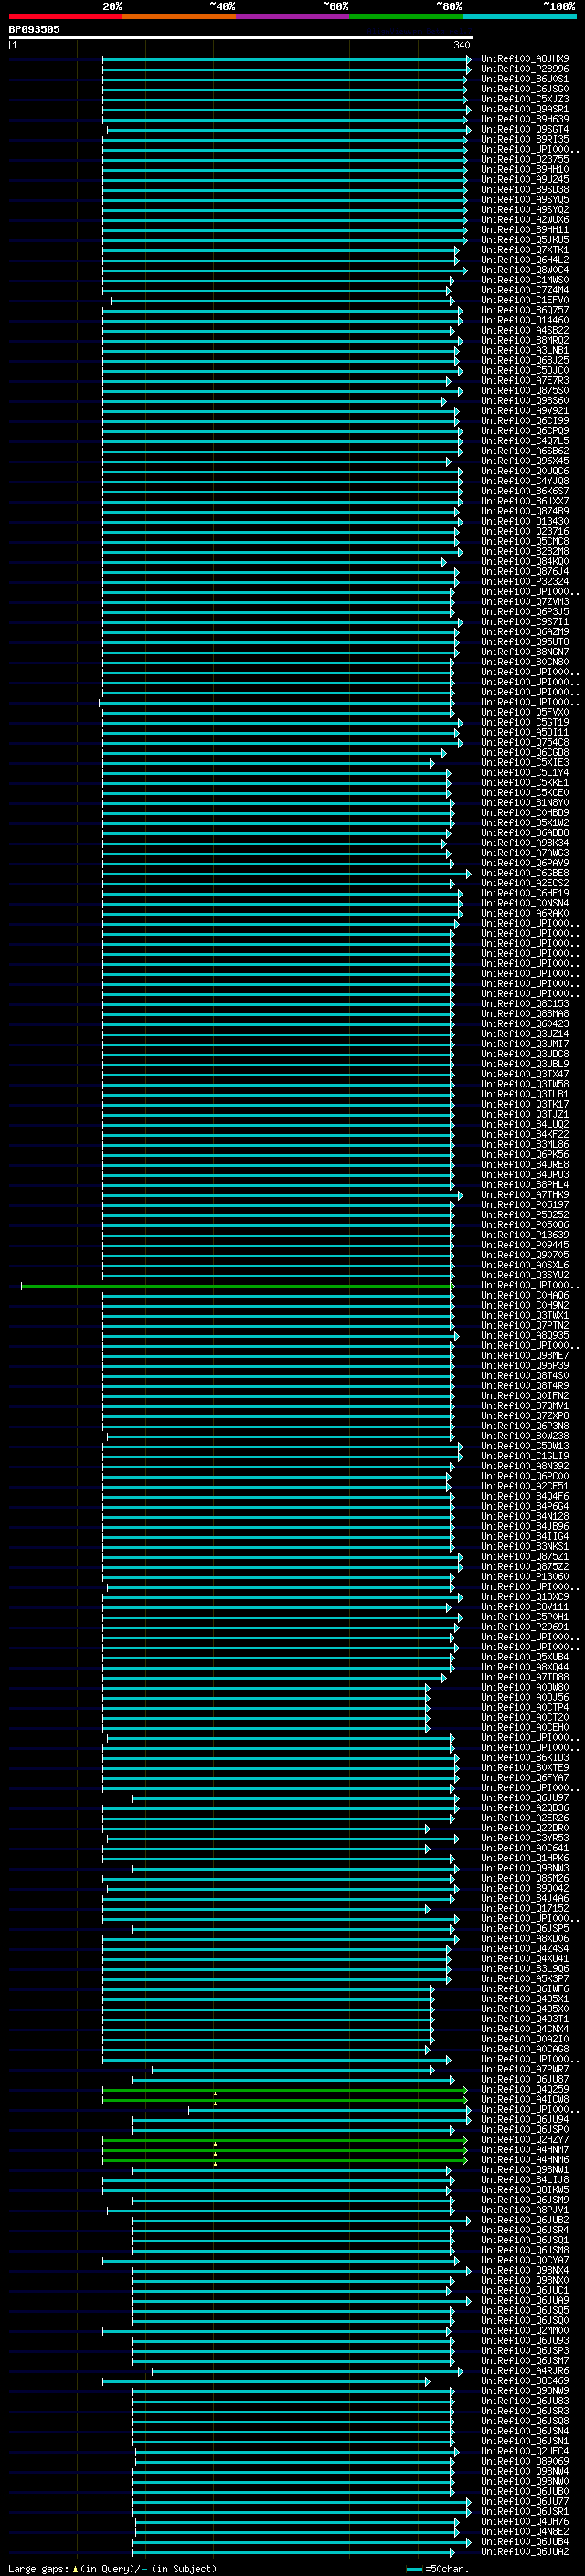Select the UniRef100_Q9SGT4 label
This screenshot has width=585, height=2576.
(525, 129)
